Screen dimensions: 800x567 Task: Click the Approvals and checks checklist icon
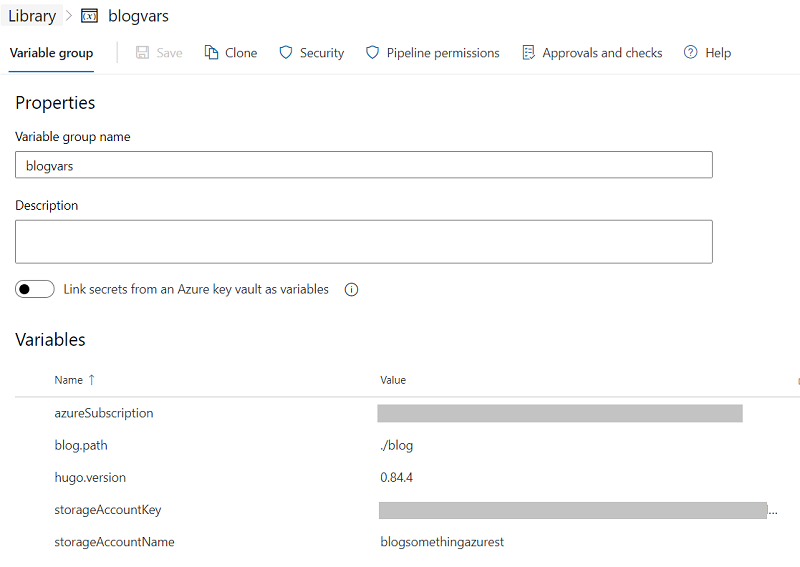tap(529, 53)
